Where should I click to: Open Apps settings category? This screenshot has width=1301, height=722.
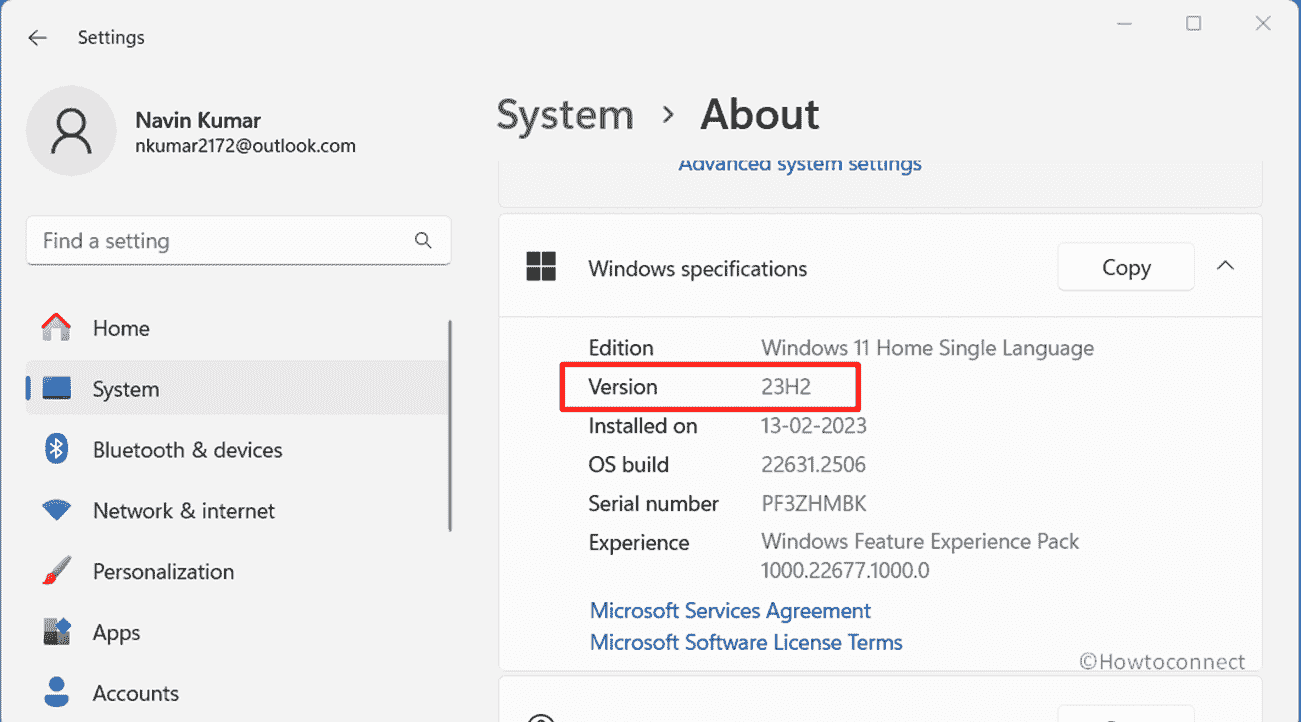coord(238,633)
